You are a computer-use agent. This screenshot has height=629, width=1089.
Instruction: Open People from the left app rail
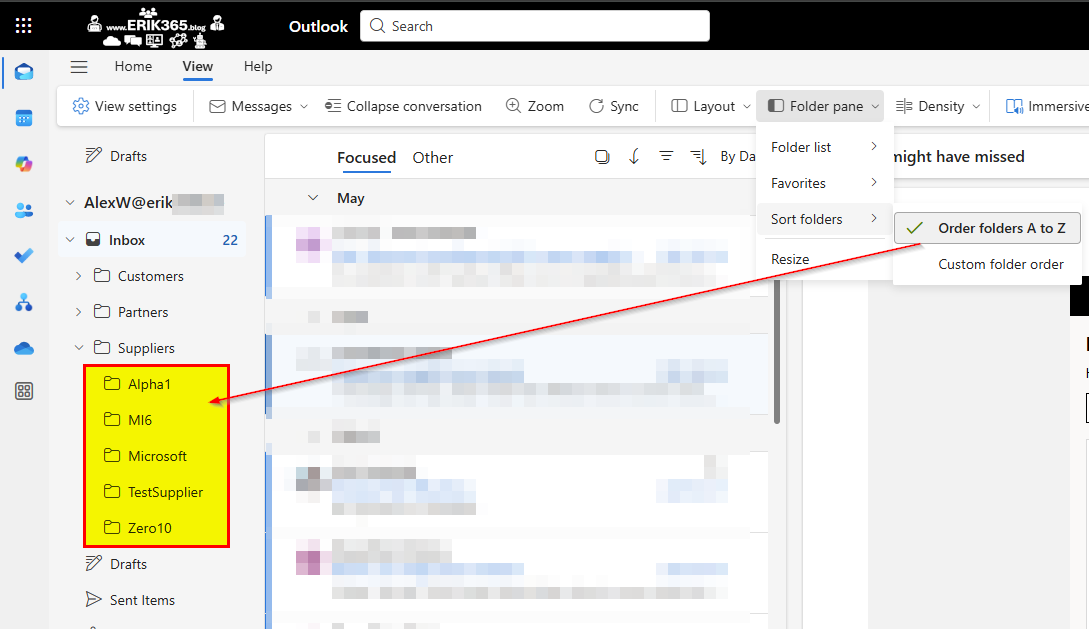[24, 210]
